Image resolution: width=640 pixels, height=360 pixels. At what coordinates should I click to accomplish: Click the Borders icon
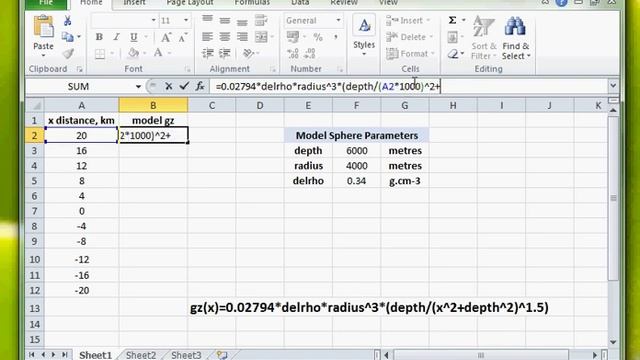coord(100,53)
